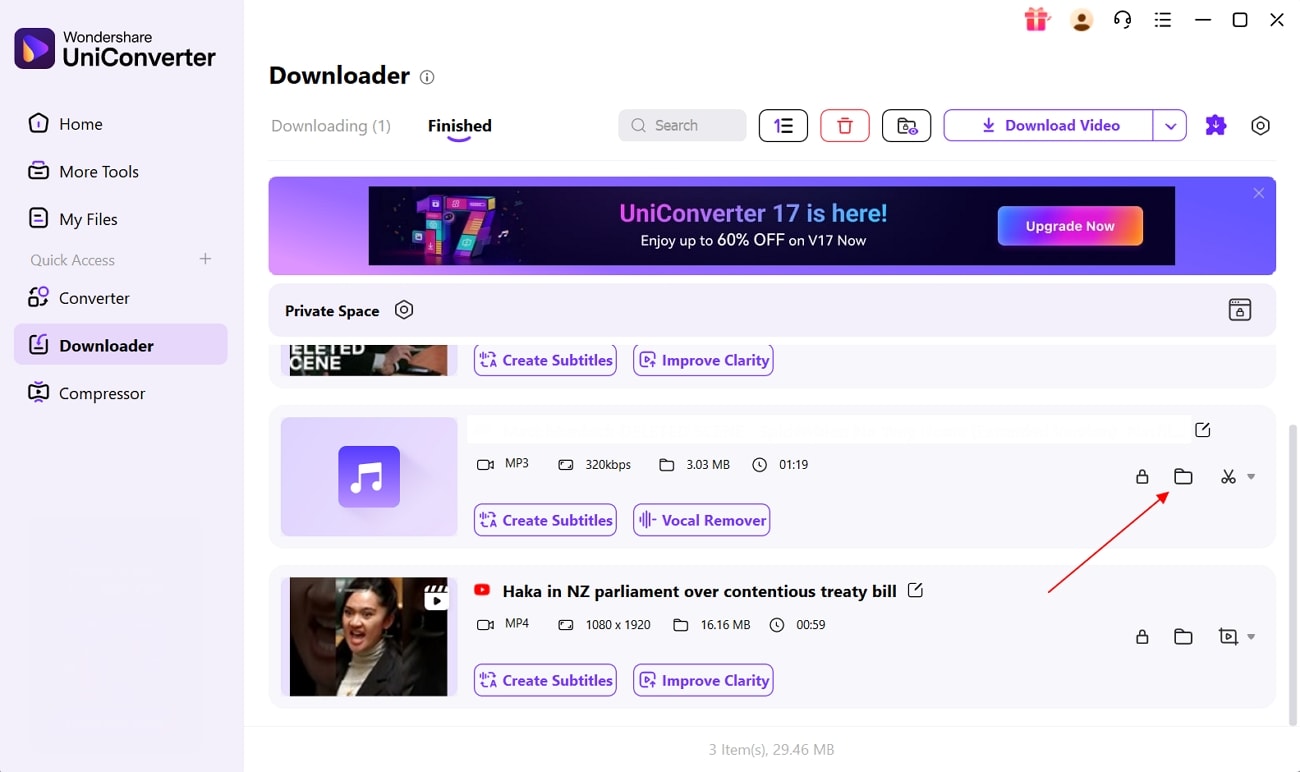Open the purple puzzle-piece plugin icon
The image size is (1300, 772).
[x=1216, y=125]
